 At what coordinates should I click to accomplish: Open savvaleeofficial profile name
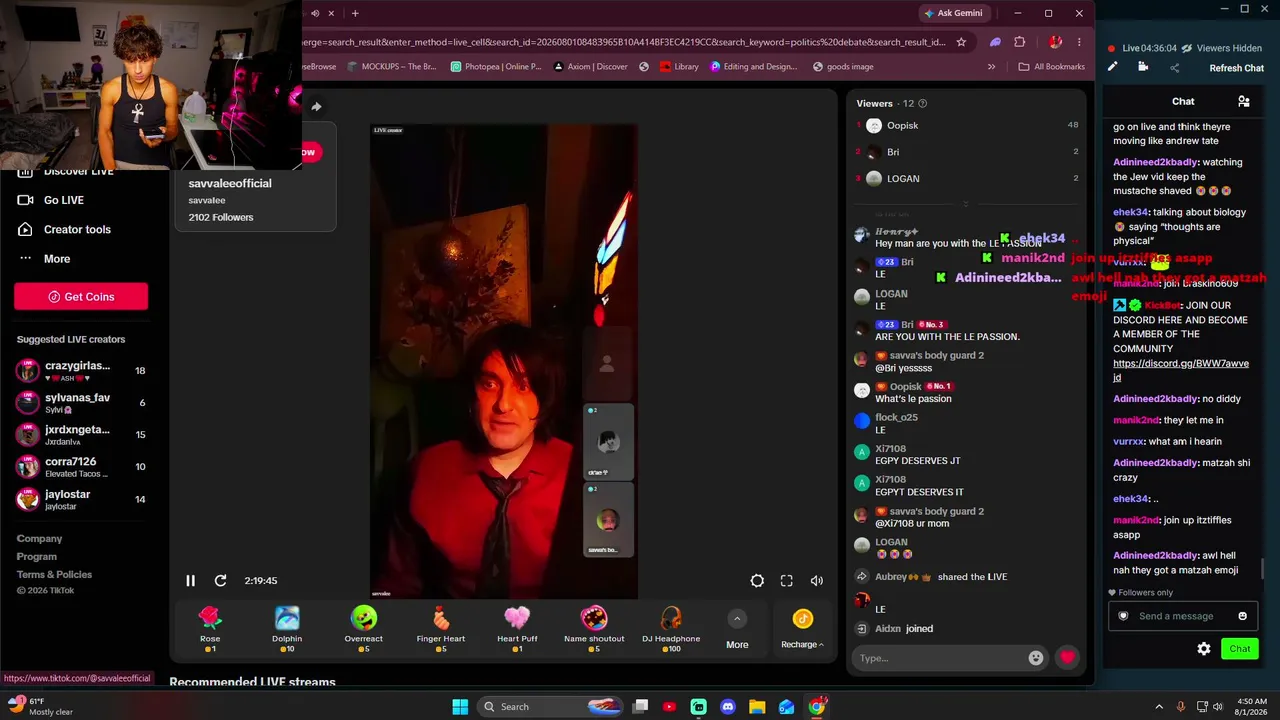click(x=230, y=184)
